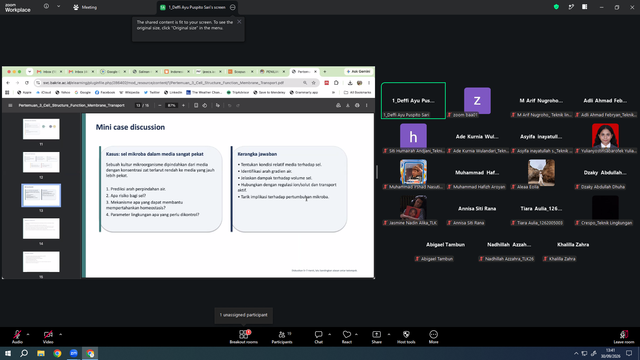
Task: Click Ask Gemini button in shared browser
Action: pos(359,71)
